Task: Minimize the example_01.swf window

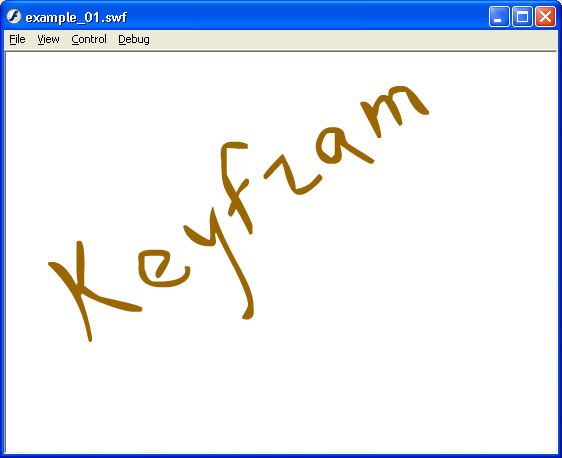Action: (499, 16)
